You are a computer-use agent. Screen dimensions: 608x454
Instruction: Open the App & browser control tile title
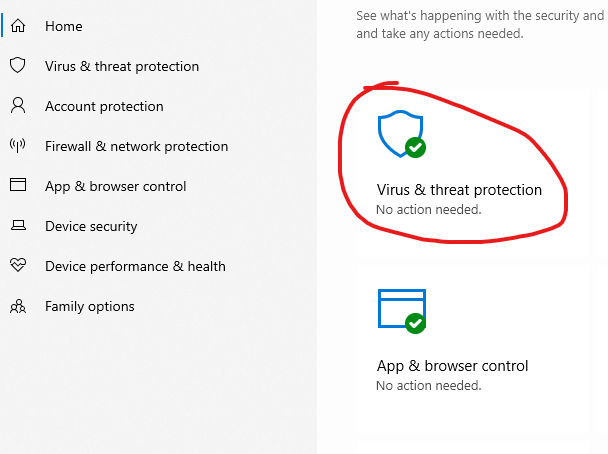tap(453, 366)
